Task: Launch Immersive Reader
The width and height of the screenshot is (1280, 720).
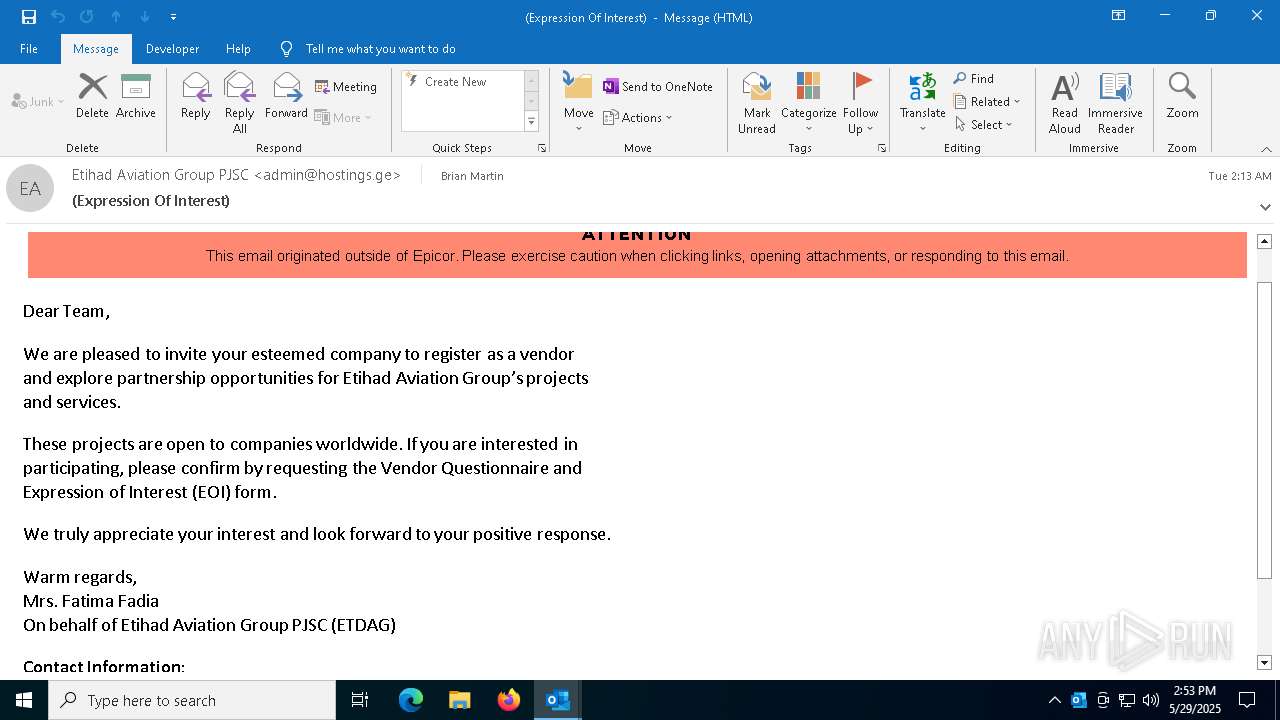Action: pyautogui.click(x=1115, y=103)
